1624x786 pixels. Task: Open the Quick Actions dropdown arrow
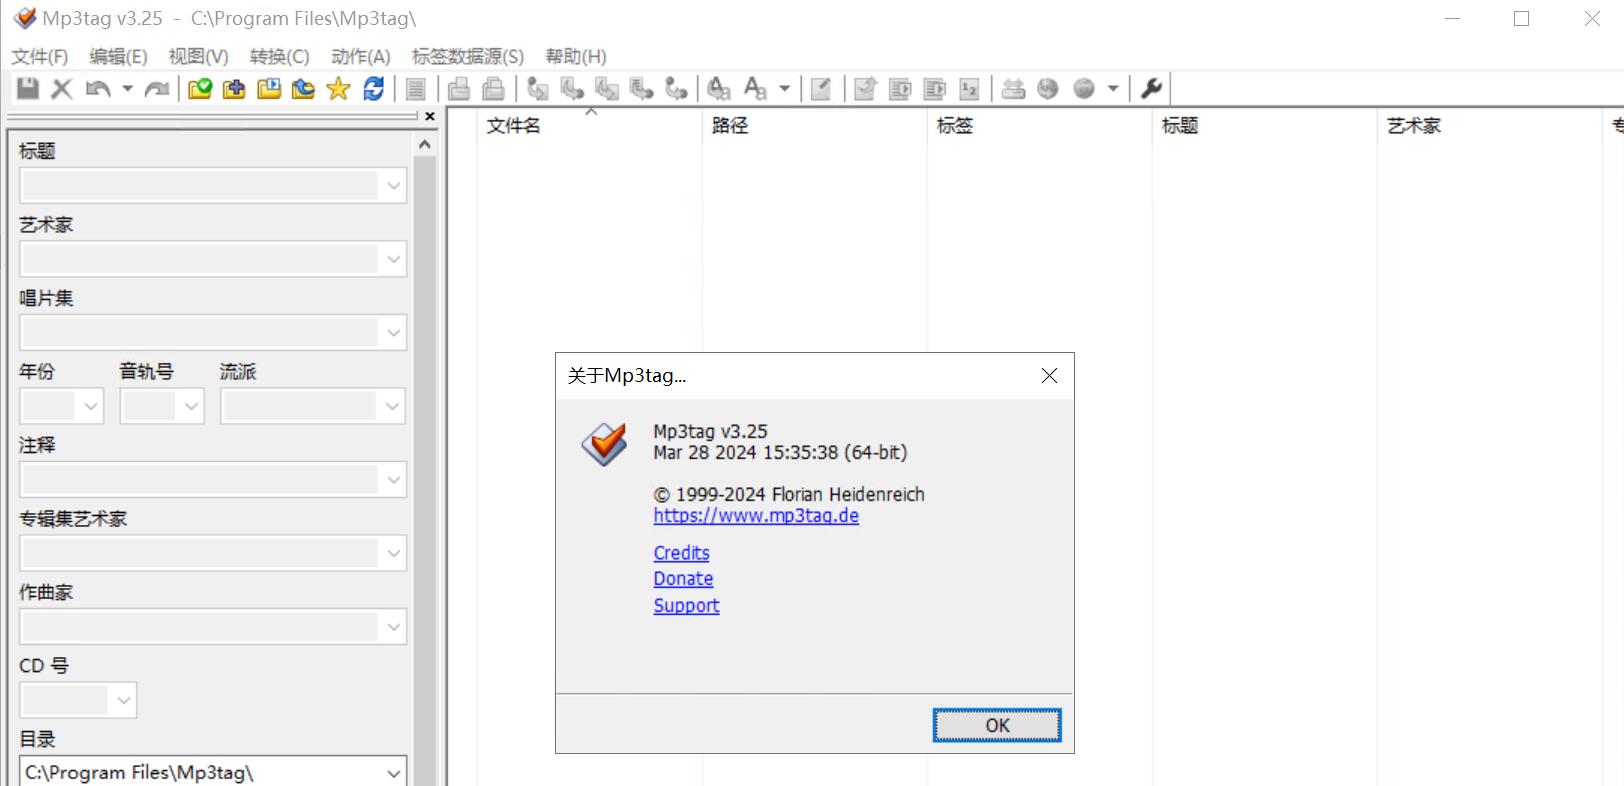pyautogui.click(x=785, y=89)
